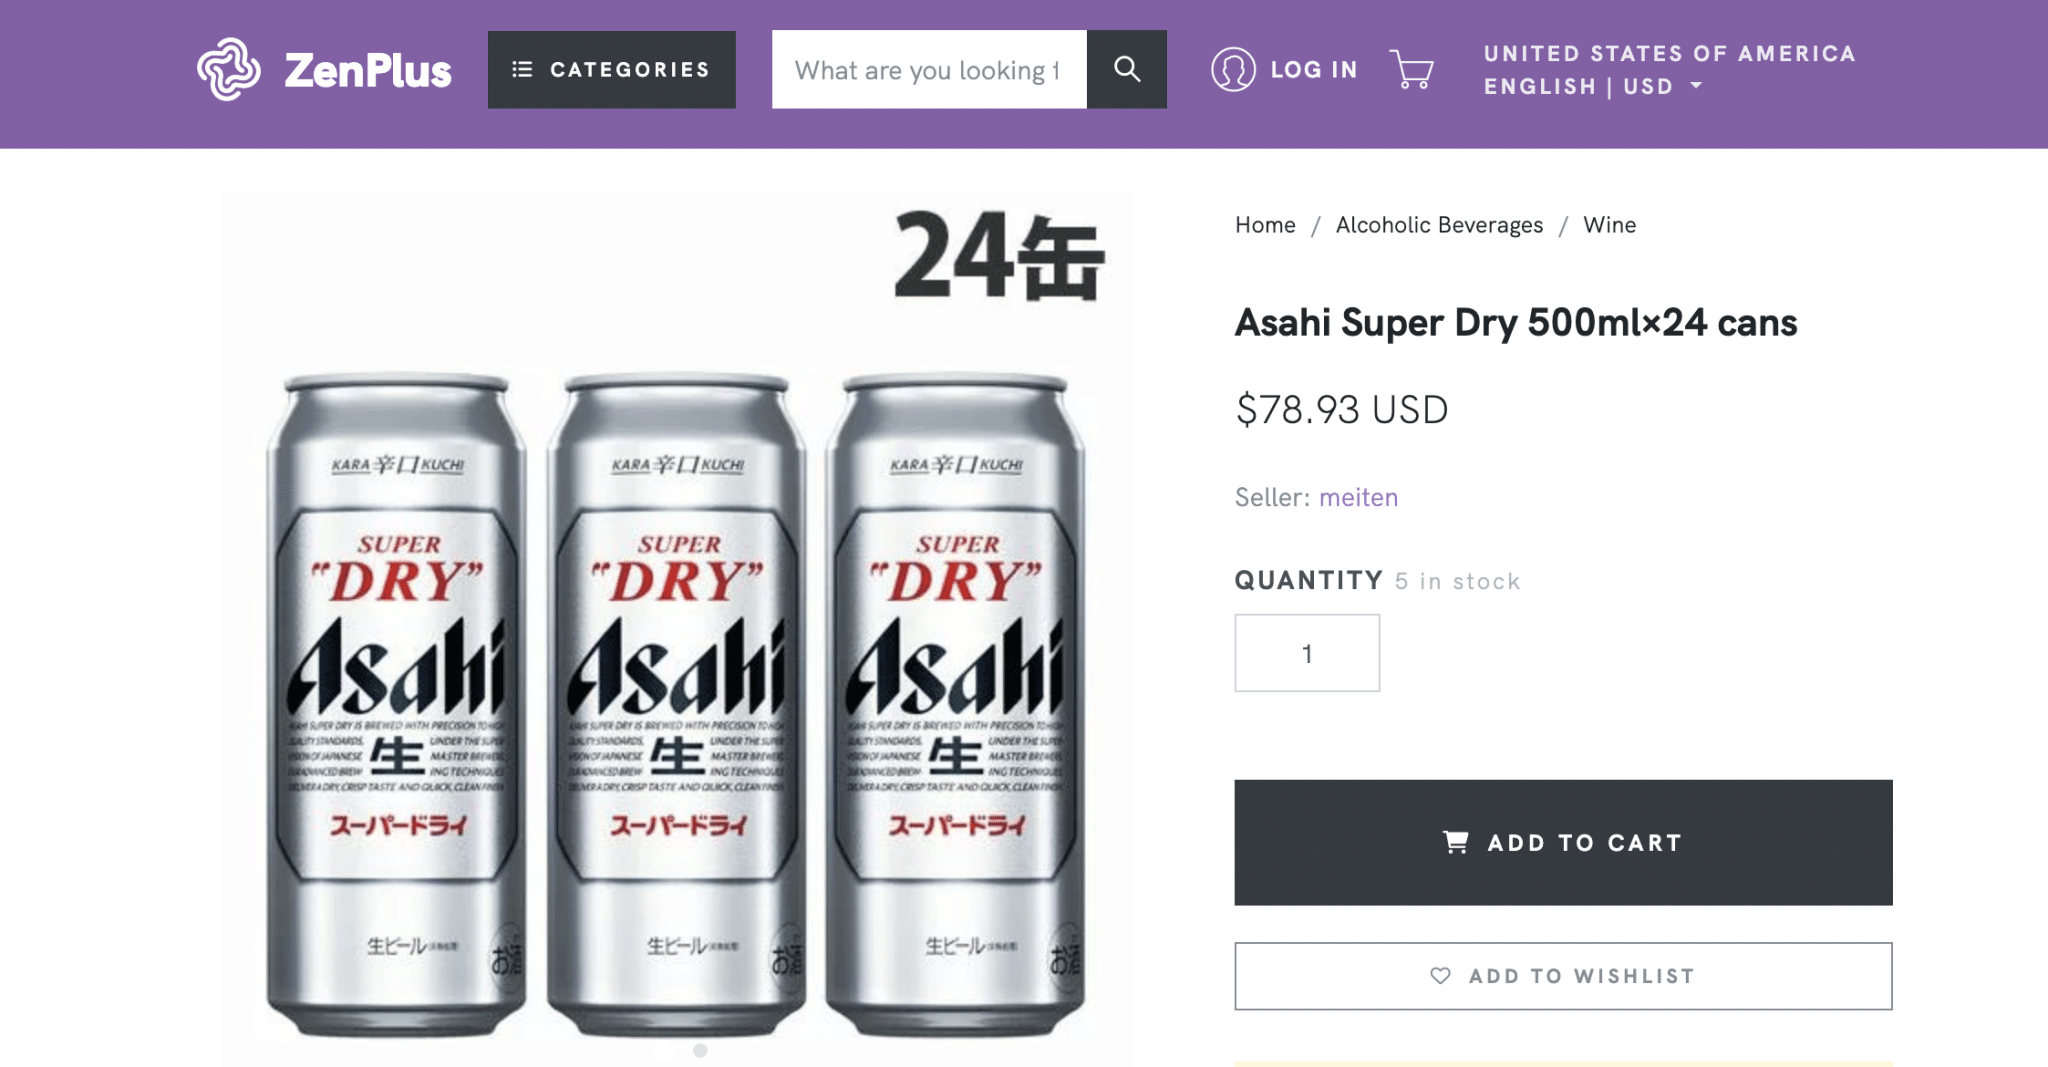The image size is (2048, 1067).
Task: Navigate to the Home breadcrumb link
Action: (x=1264, y=225)
